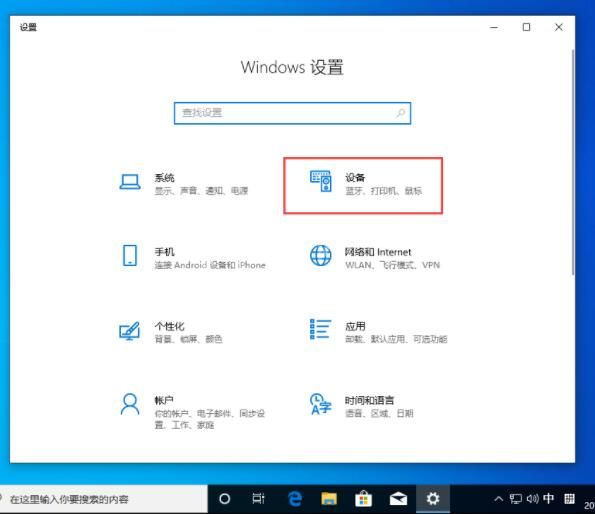
Task: Switch input language 中 indicator
Action: tap(548, 498)
